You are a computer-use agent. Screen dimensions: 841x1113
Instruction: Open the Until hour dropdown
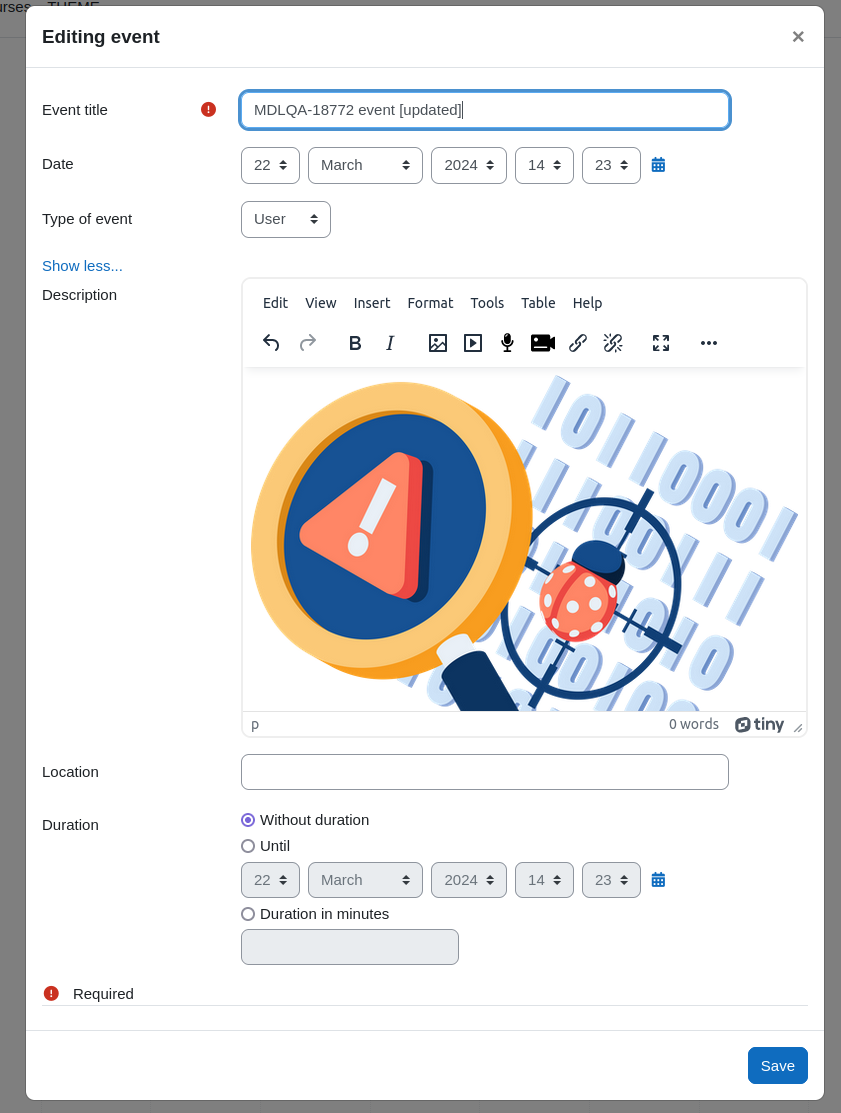point(544,880)
